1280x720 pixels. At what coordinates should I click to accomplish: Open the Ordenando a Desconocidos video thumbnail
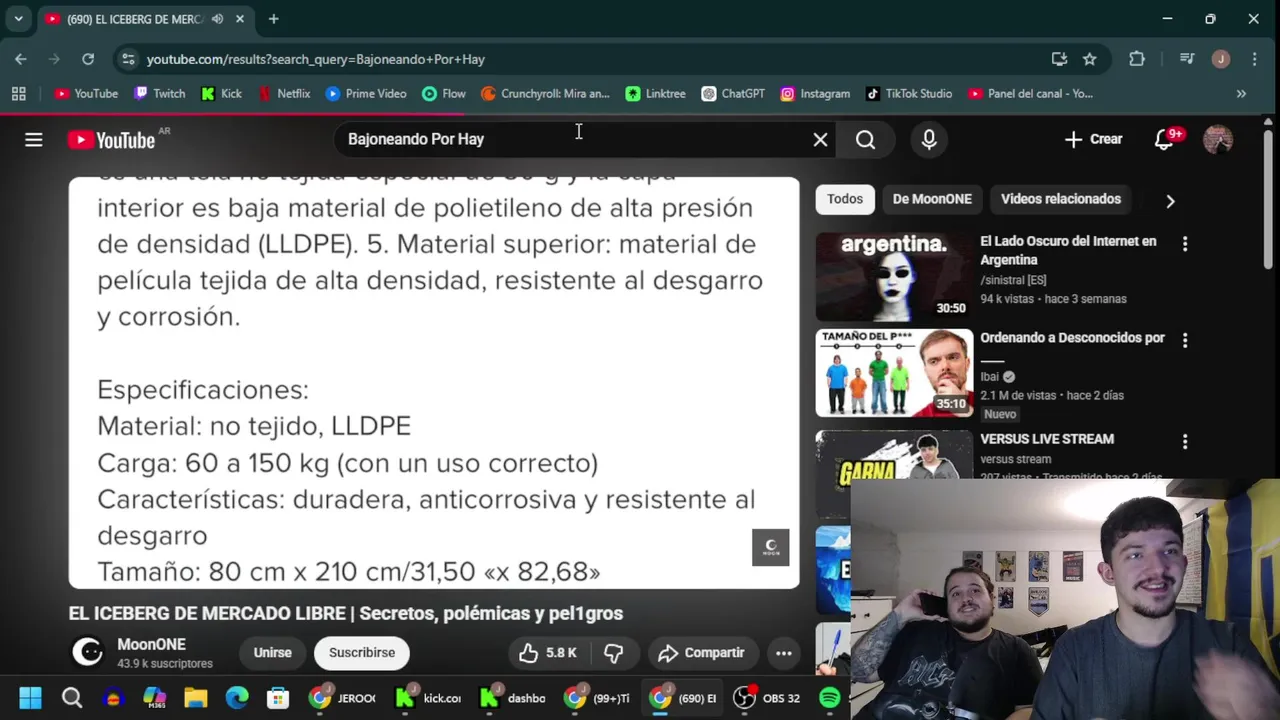click(x=894, y=373)
